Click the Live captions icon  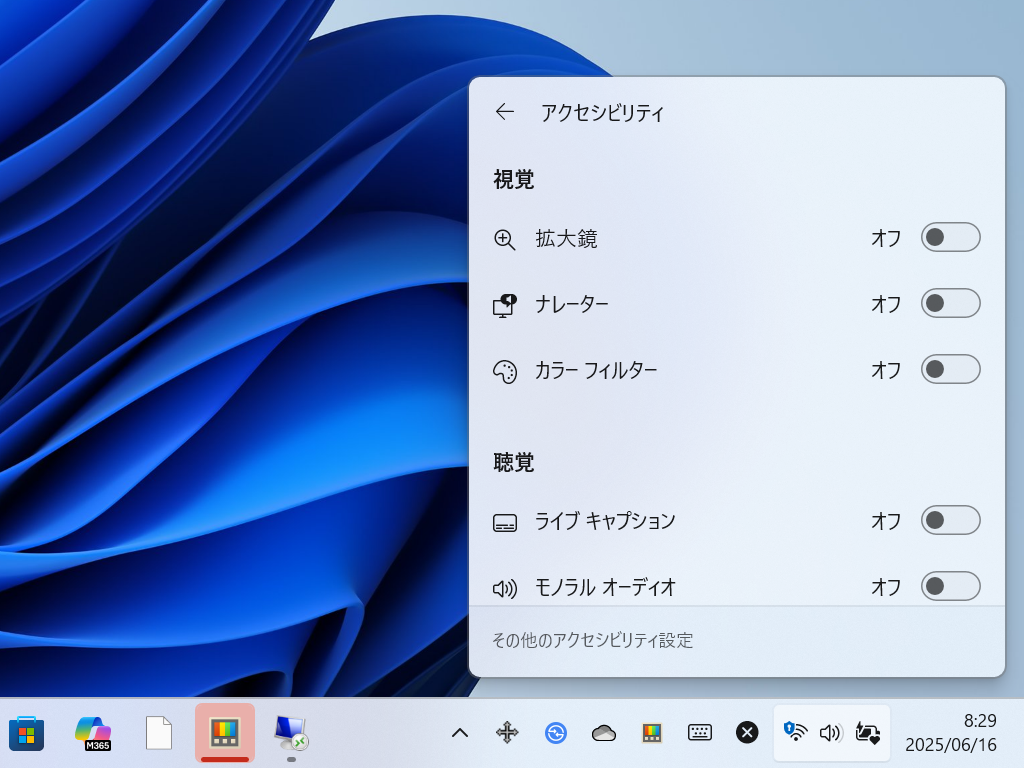tap(505, 520)
